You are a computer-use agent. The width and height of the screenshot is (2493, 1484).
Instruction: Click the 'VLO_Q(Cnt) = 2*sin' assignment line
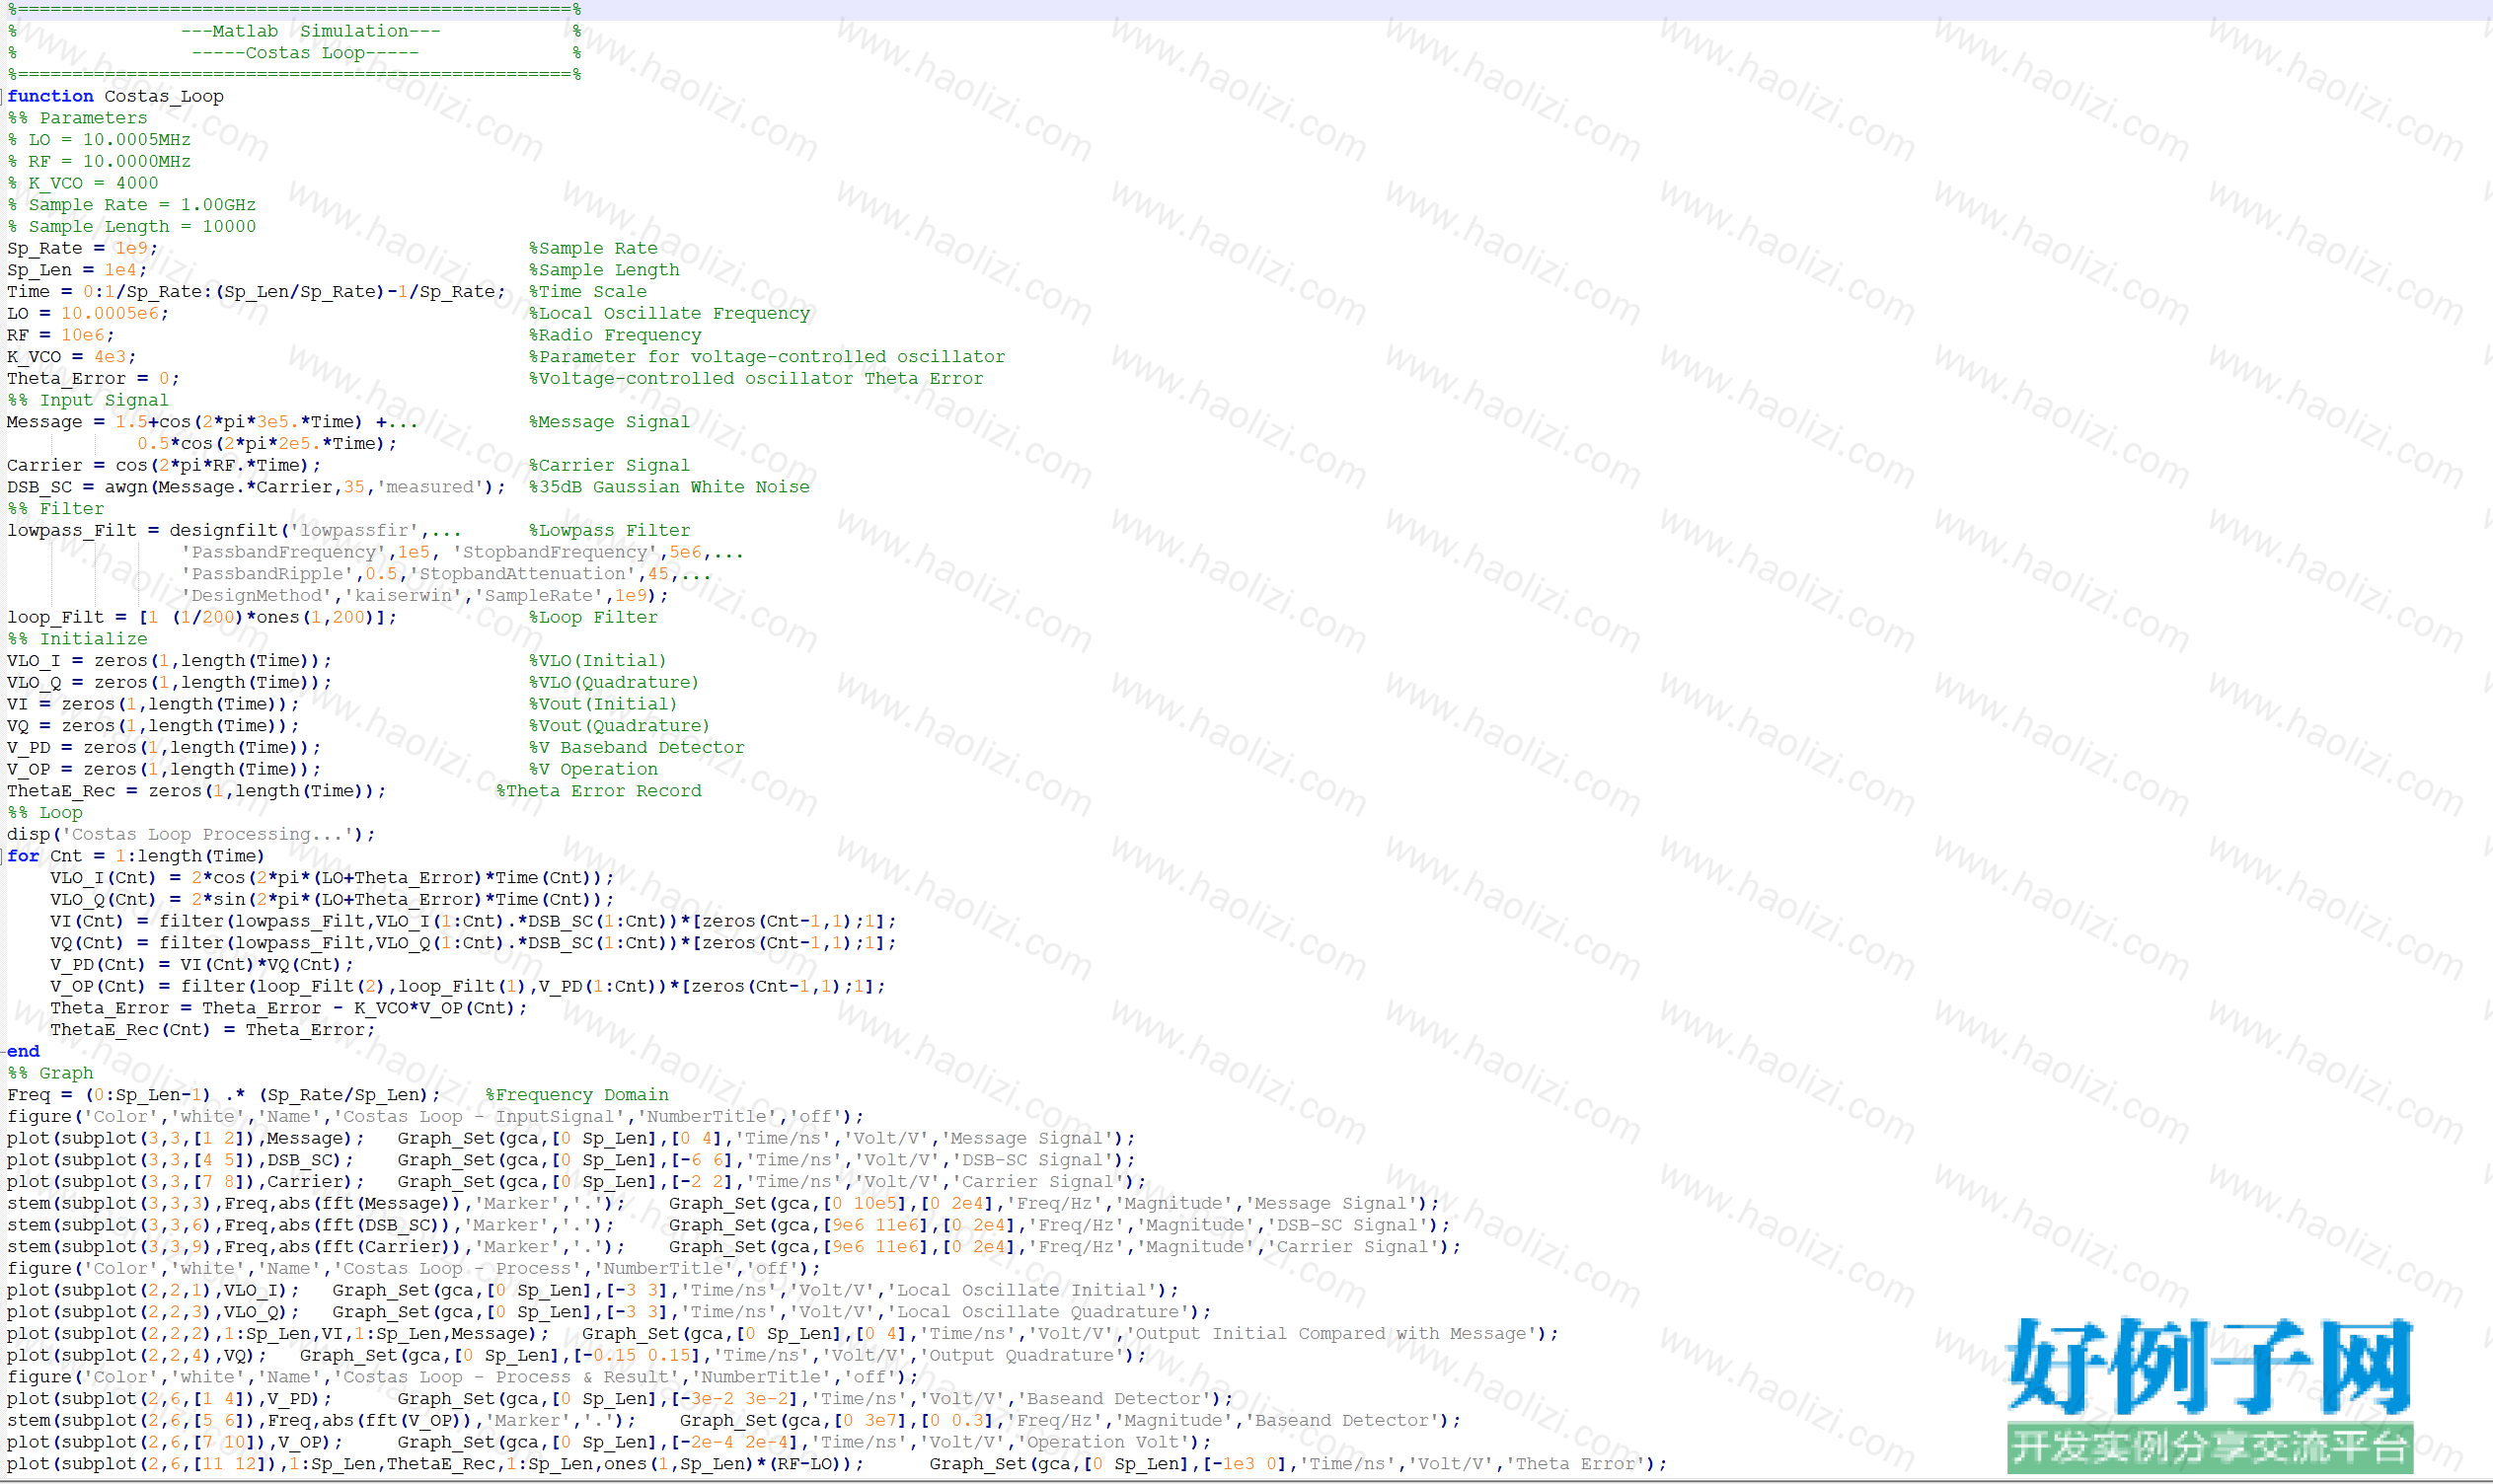coord(332,900)
